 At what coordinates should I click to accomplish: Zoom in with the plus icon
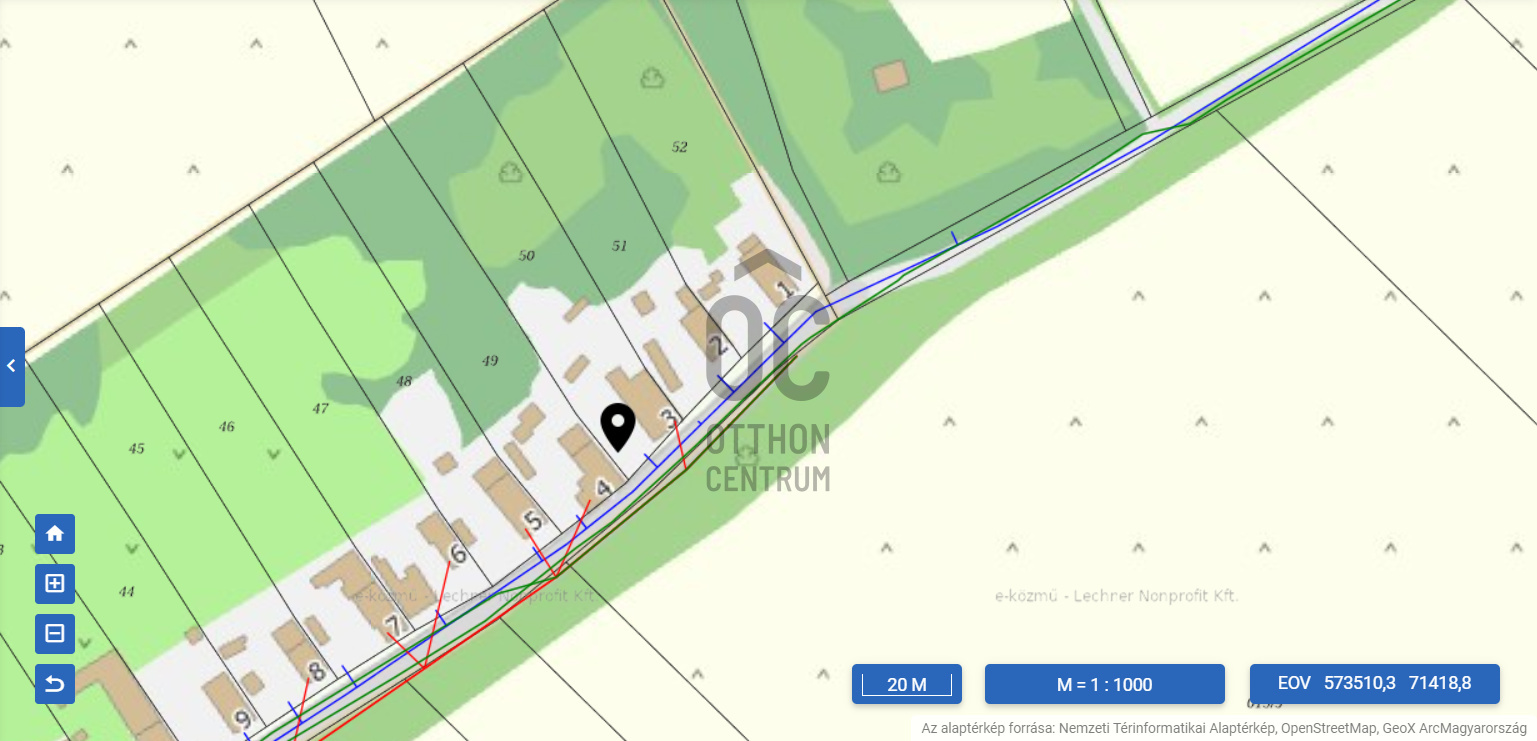55,584
